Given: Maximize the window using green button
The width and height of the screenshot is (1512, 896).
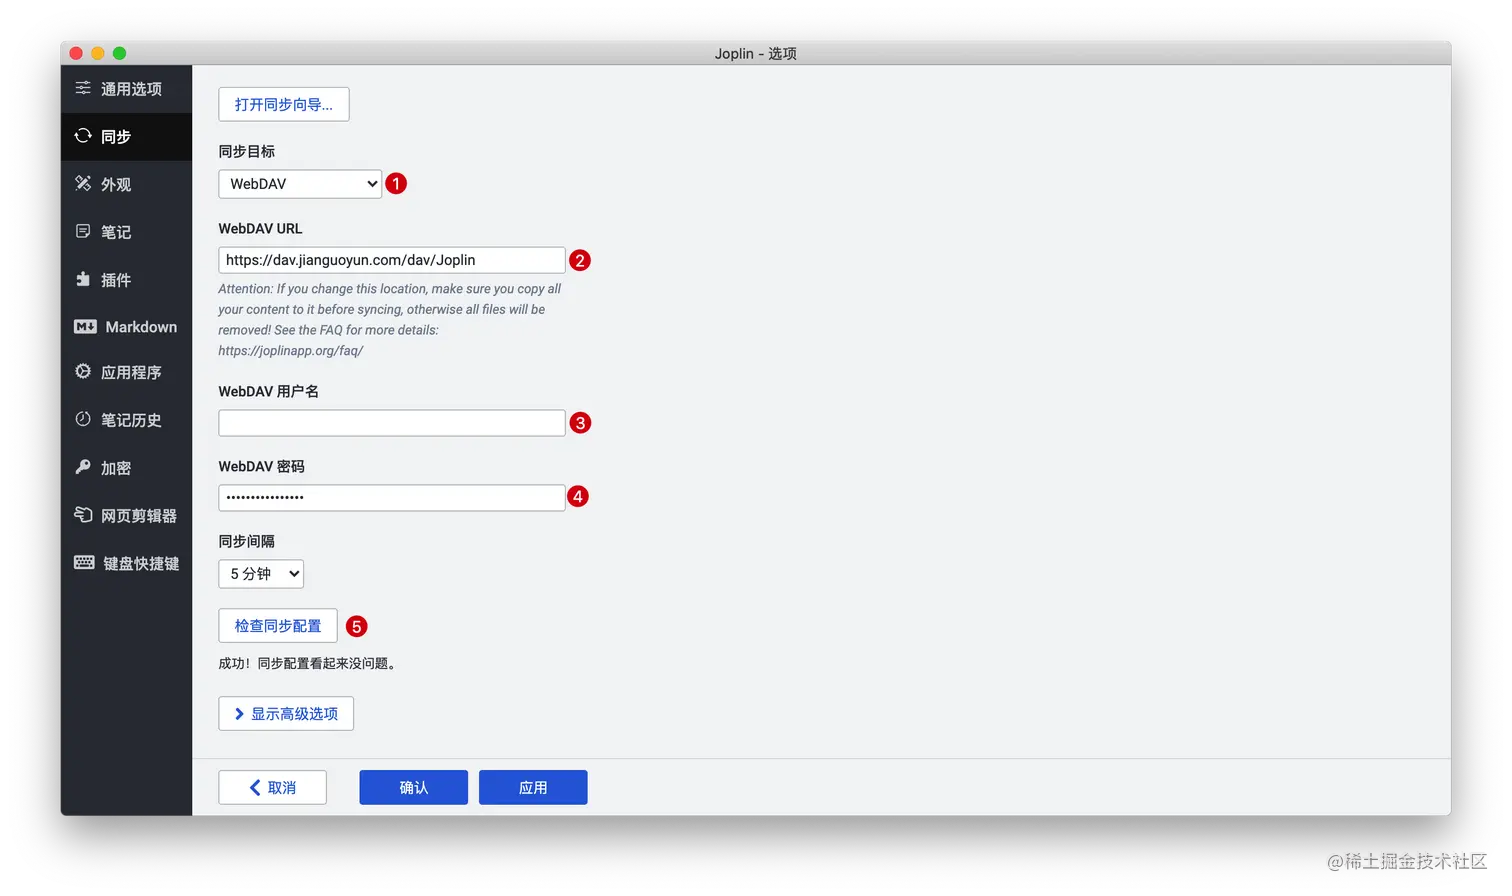Looking at the screenshot, I should pyautogui.click(x=120, y=53).
